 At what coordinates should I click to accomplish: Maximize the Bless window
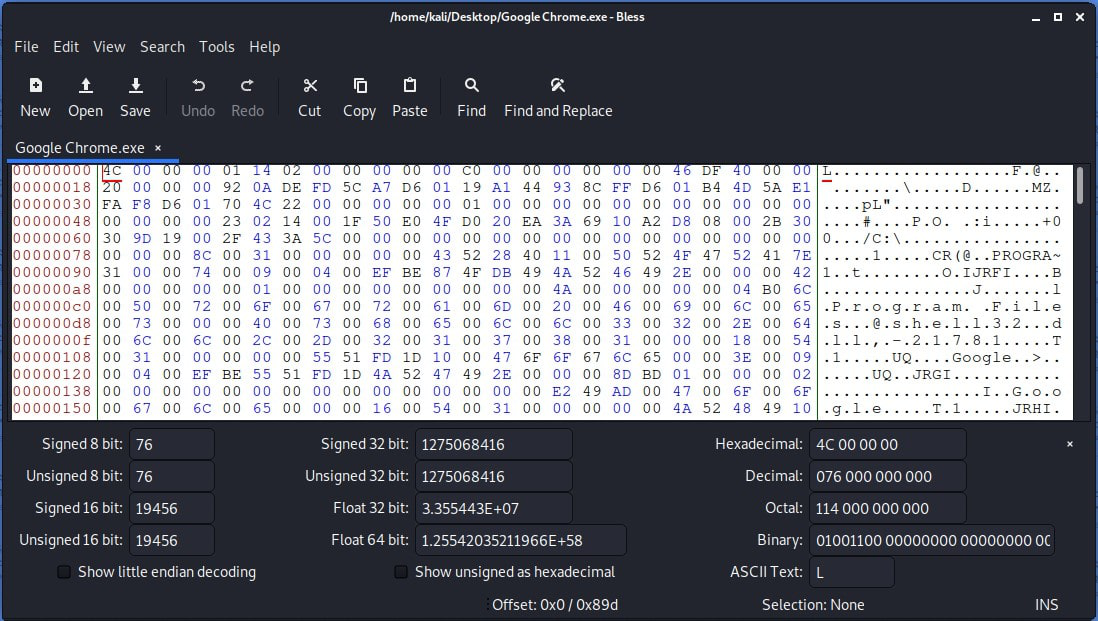1057,17
